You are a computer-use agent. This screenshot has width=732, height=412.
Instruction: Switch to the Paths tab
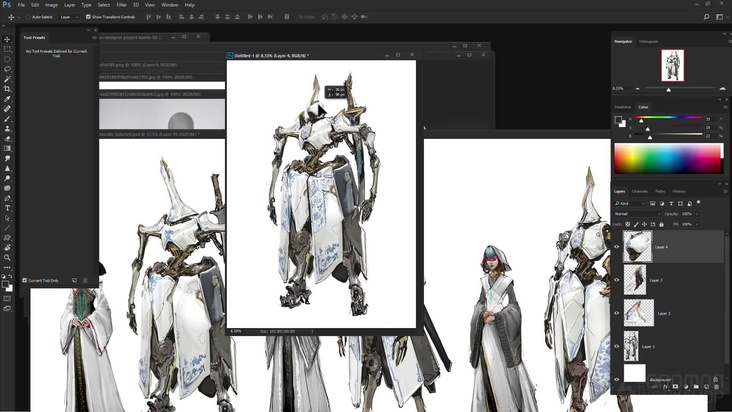pyautogui.click(x=660, y=191)
